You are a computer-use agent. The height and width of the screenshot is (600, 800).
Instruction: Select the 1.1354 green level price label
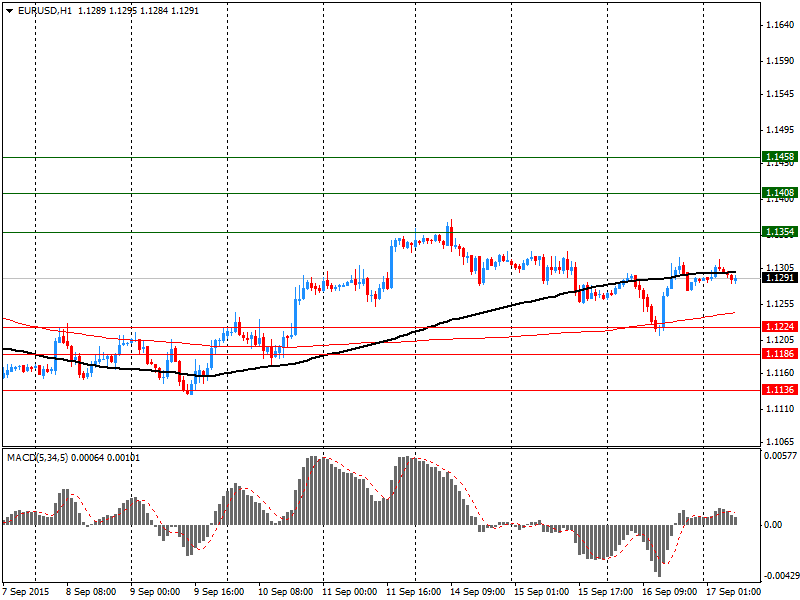coord(780,232)
